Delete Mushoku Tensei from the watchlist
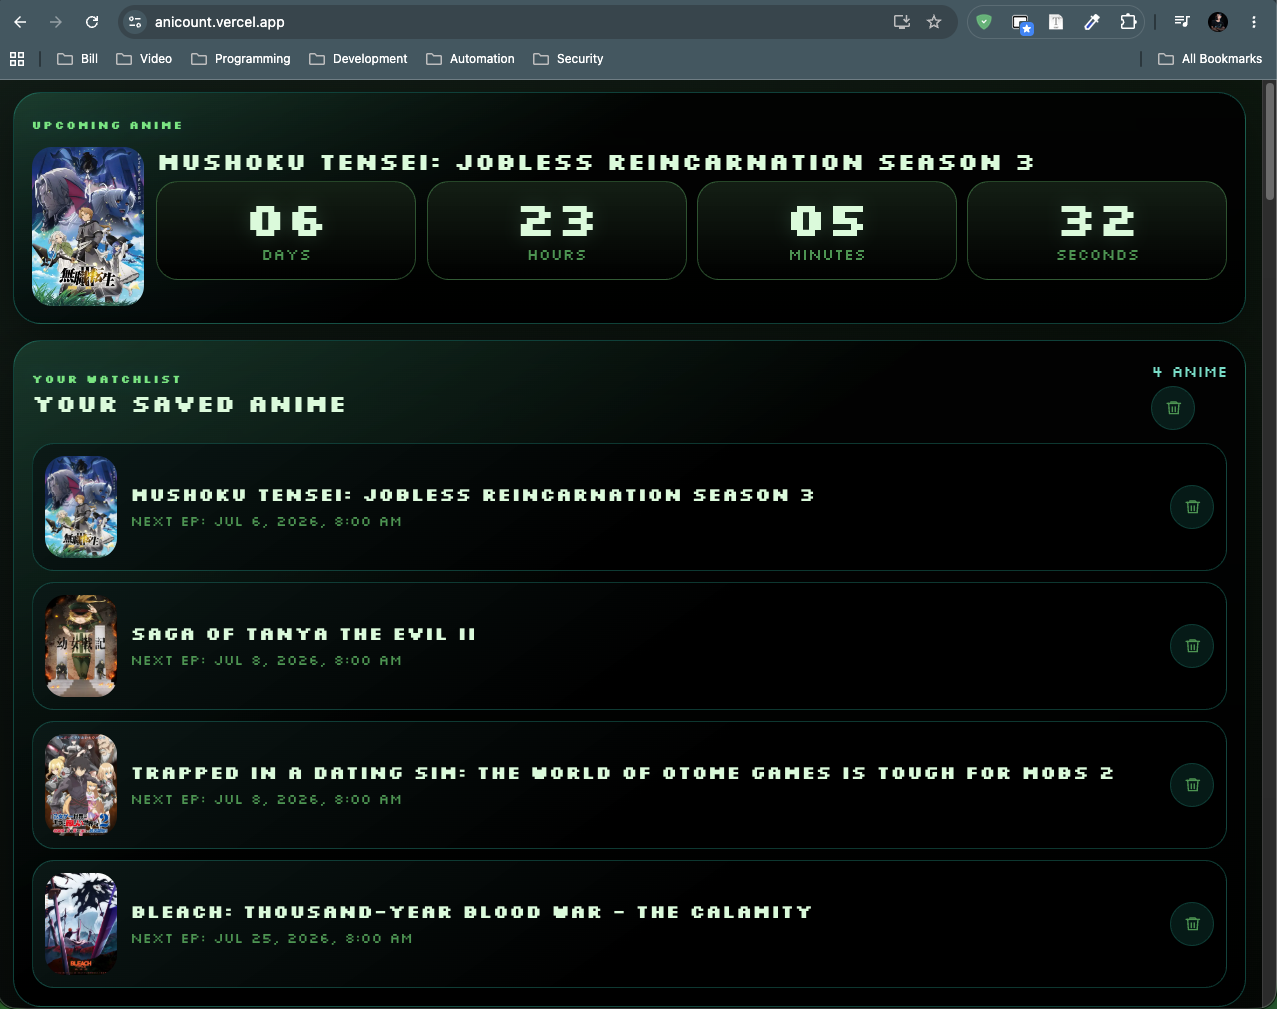1277x1009 pixels. [1192, 507]
